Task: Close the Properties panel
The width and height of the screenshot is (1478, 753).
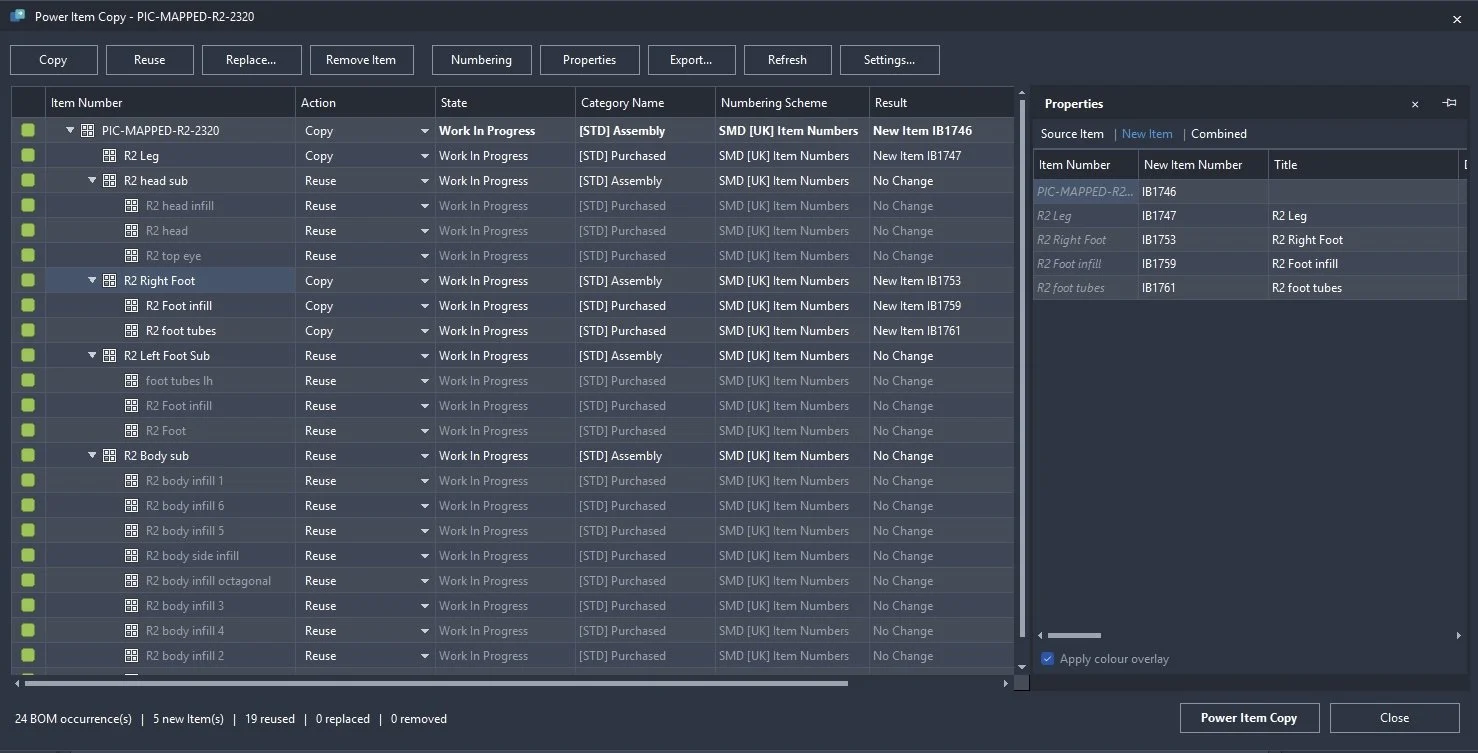Action: click(1415, 104)
